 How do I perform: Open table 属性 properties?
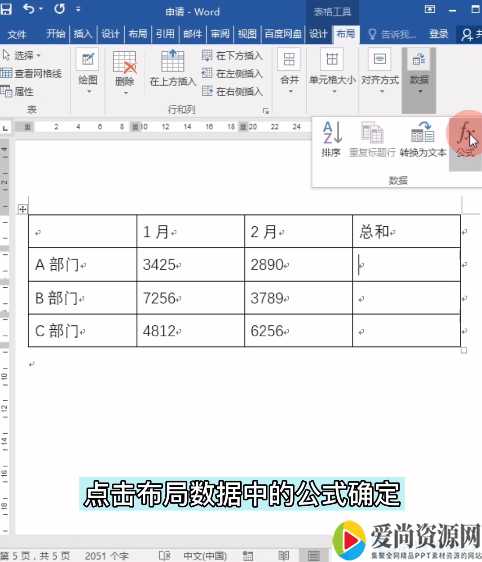[x=17, y=91]
